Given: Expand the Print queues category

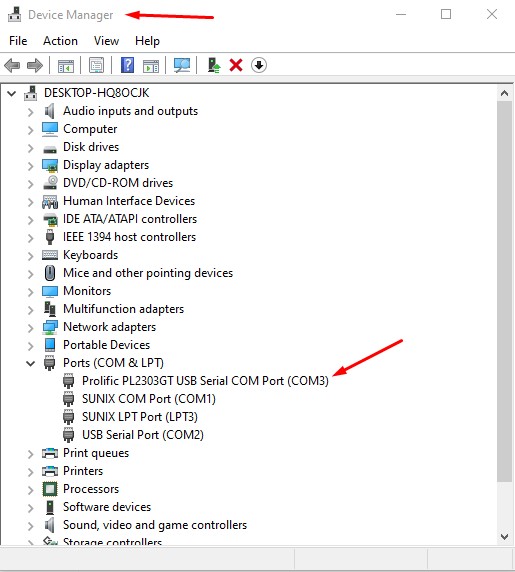Looking at the screenshot, I should pyautogui.click(x=31, y=453).
